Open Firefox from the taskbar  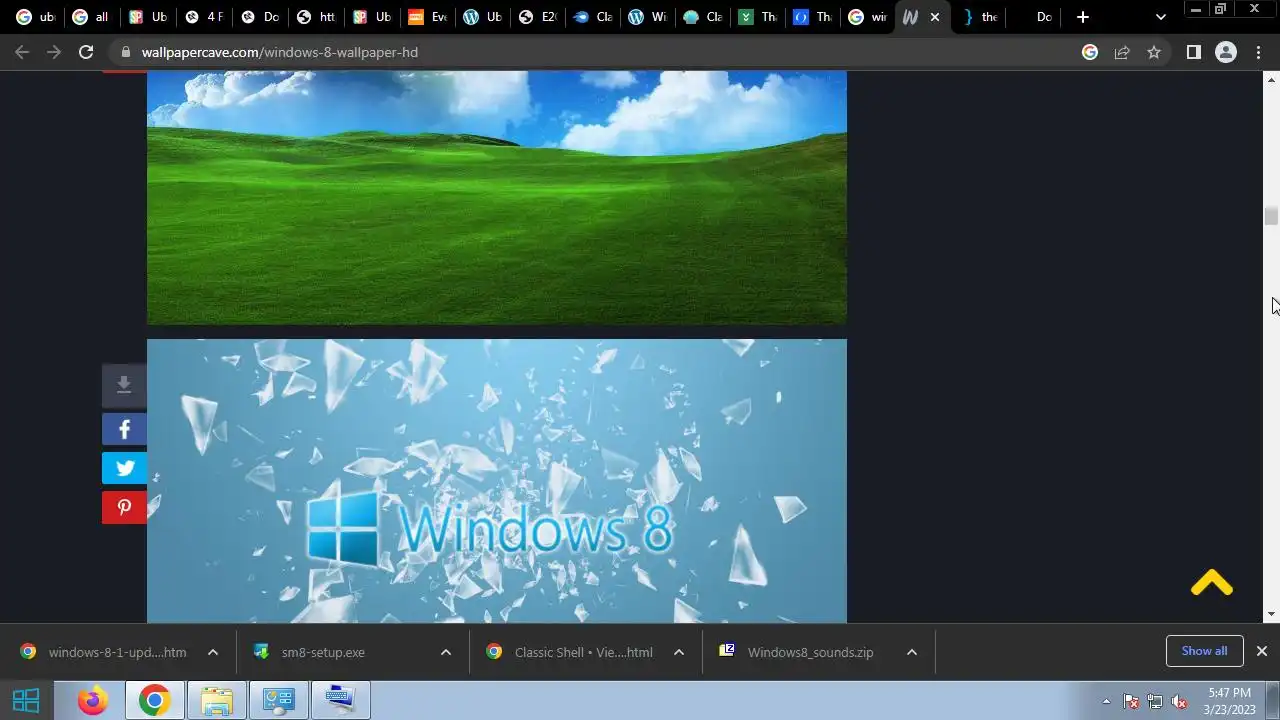click(x=93, y=700)
